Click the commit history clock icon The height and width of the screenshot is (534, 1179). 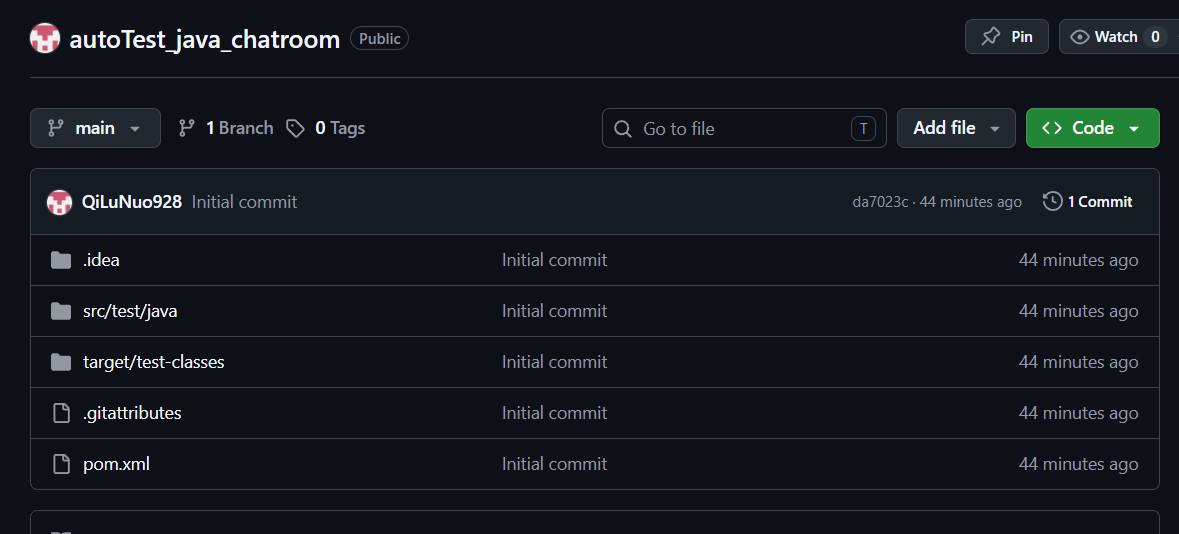(x=1052, y=202)
